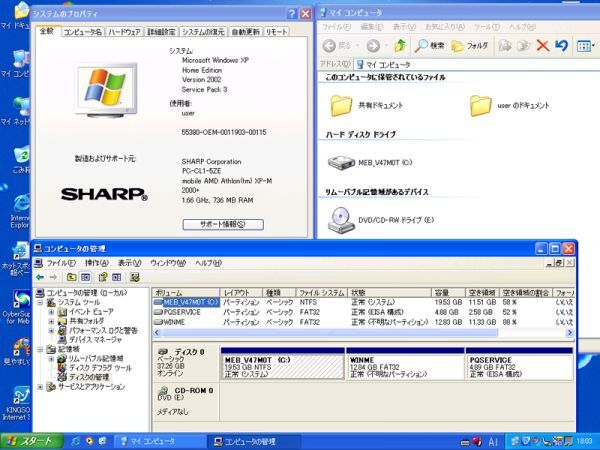
Task: Expand the Event Viewer tree node
Action: 51,312
